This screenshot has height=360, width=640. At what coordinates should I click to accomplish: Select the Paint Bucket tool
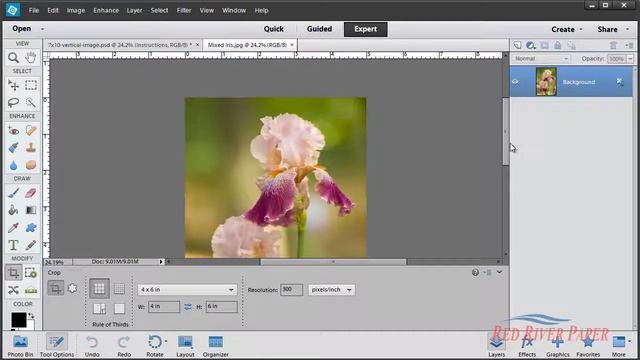click(13, 210)
